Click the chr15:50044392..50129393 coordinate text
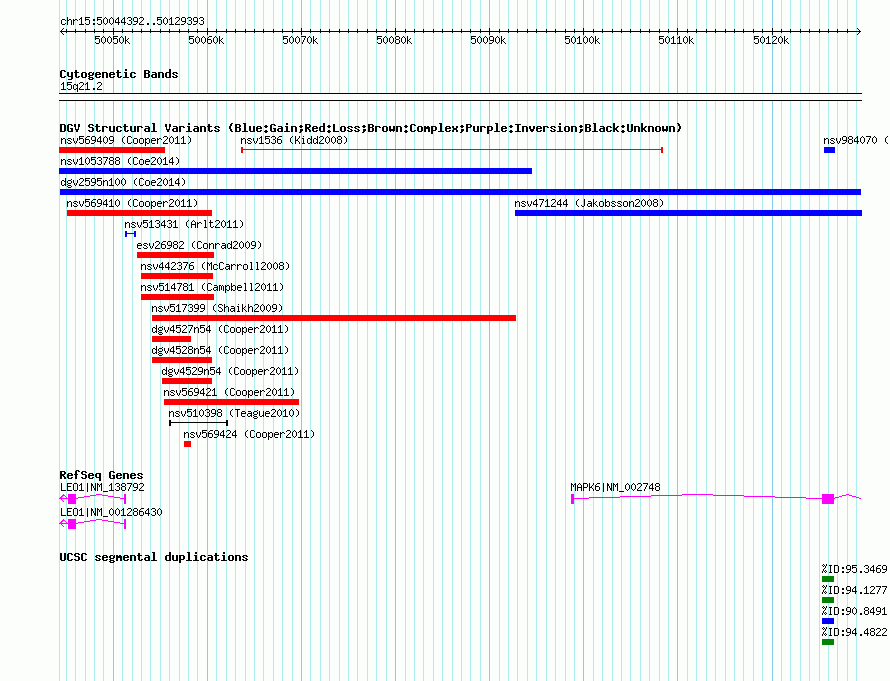890x681 pixels. pos(132,21)
